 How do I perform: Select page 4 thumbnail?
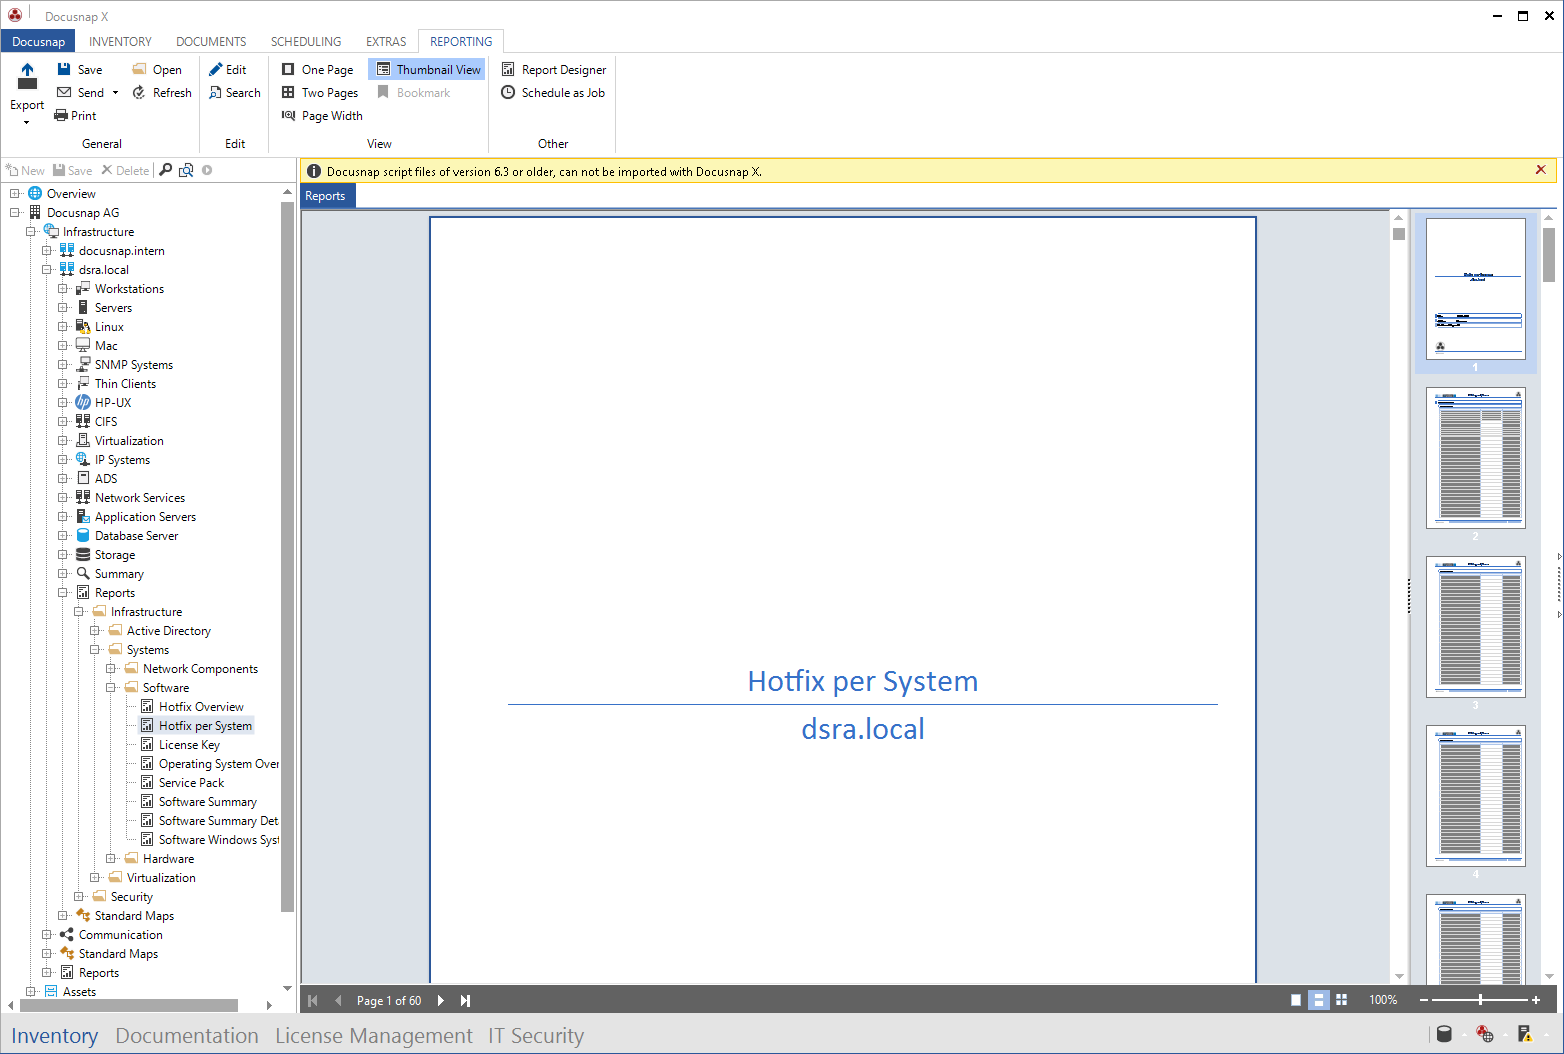coord(1476,796)
